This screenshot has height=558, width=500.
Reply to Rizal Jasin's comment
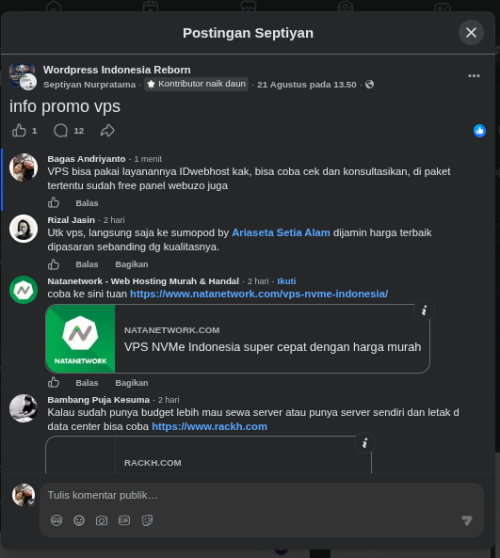(87, 264)
